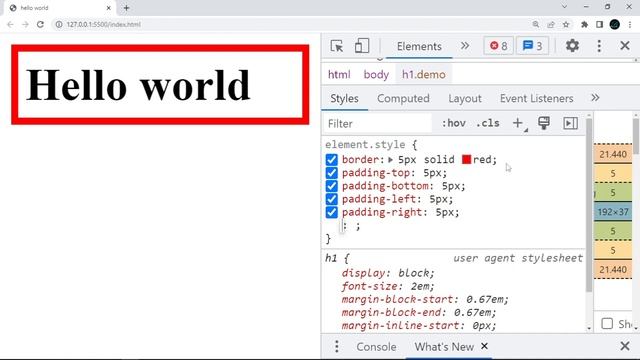Select html in the breadcrumb

coord(339,75)
